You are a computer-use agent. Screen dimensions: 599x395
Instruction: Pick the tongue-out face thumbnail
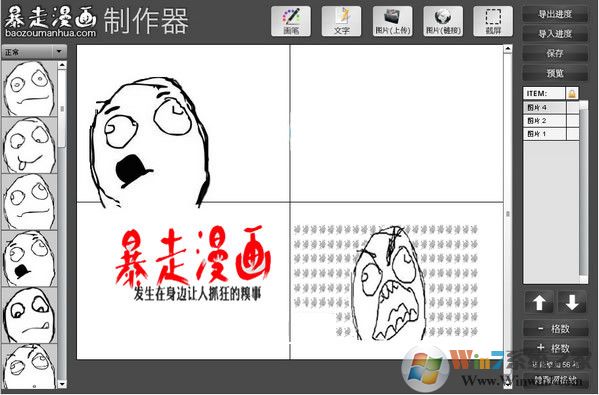click(29, 146)
